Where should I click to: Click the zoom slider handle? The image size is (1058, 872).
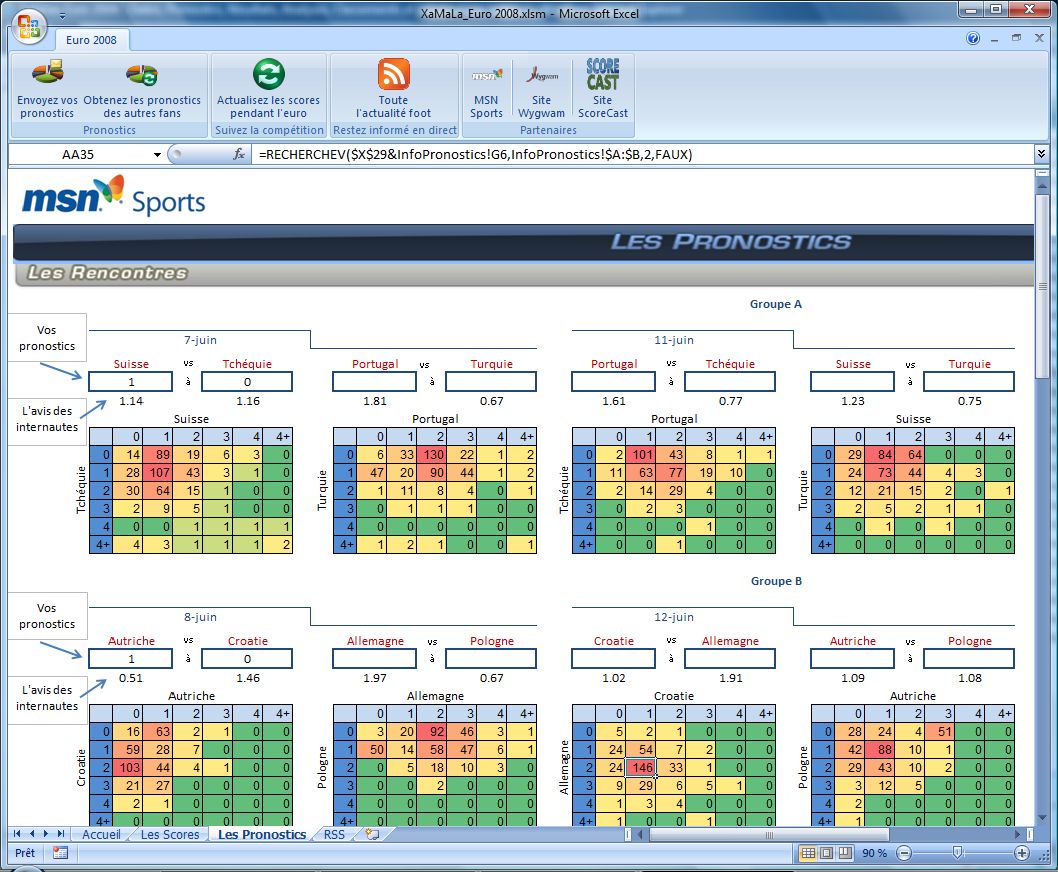tap(957, 853)
